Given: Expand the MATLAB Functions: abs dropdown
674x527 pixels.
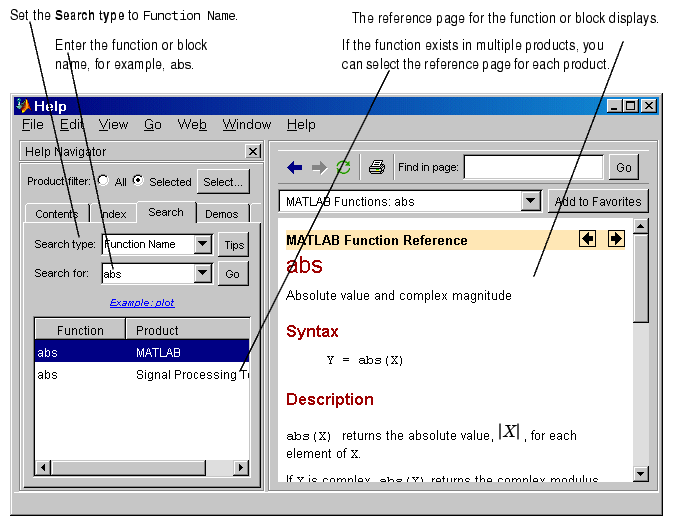Looking at the screenshot, I should (530, 201).
